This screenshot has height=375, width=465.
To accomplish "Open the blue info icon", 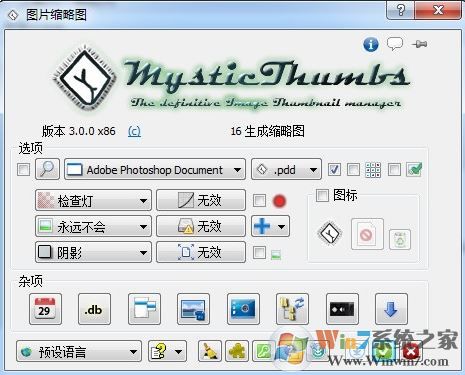I will pyautogui.click(x=371, y=44).
